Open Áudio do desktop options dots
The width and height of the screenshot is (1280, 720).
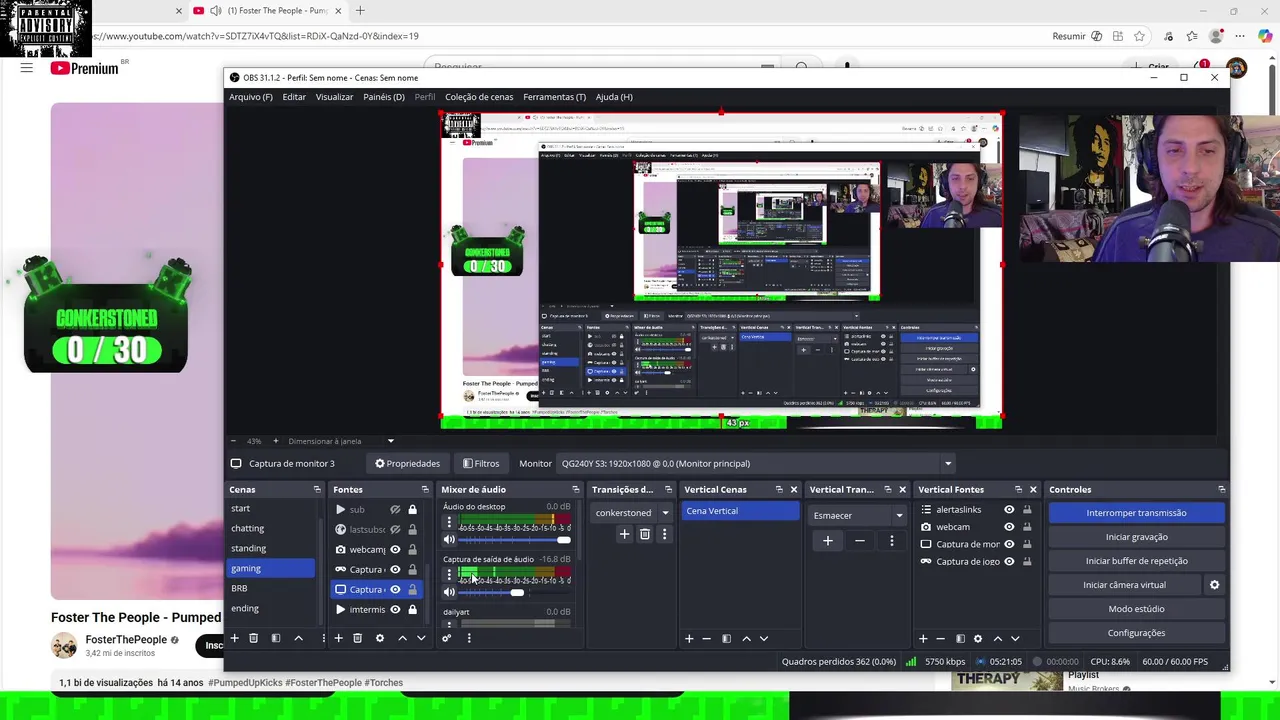[x=449, y=522]
